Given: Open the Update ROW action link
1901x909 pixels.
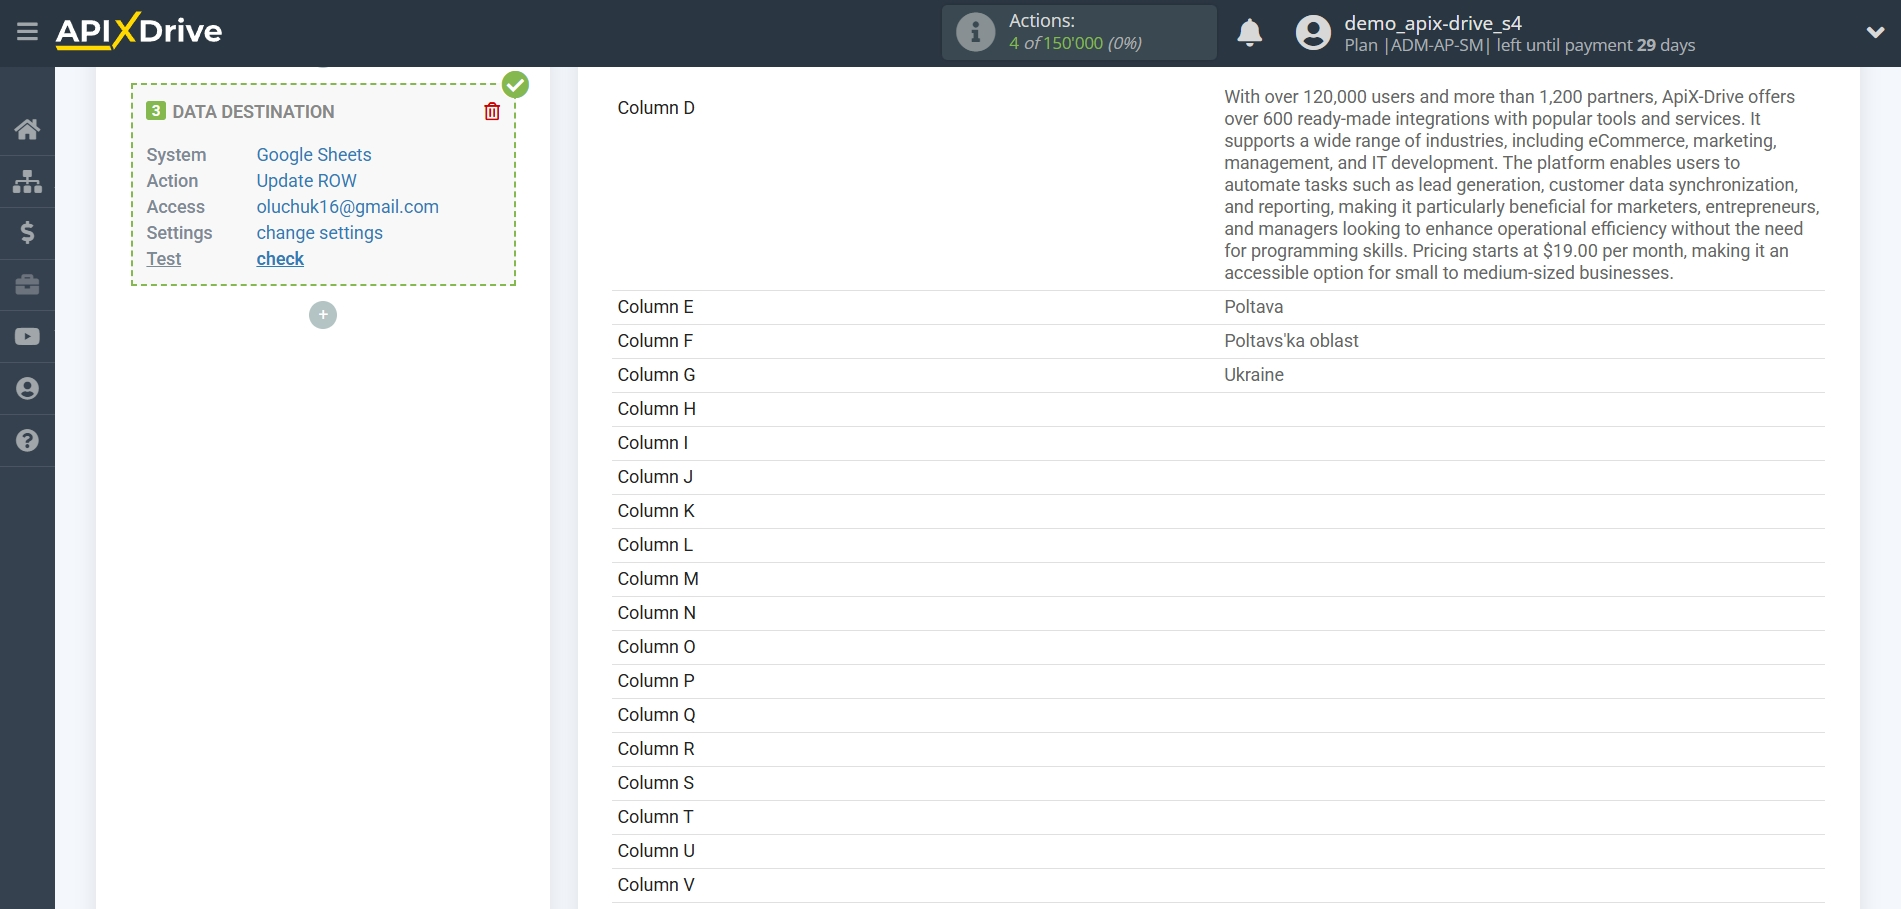Looking at the screenshot, I should tap(306, 181).
